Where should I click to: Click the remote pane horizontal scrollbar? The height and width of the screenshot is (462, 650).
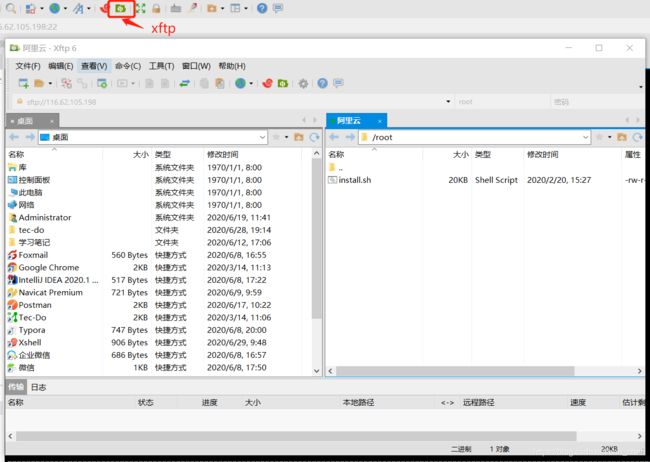coord(455,371)
